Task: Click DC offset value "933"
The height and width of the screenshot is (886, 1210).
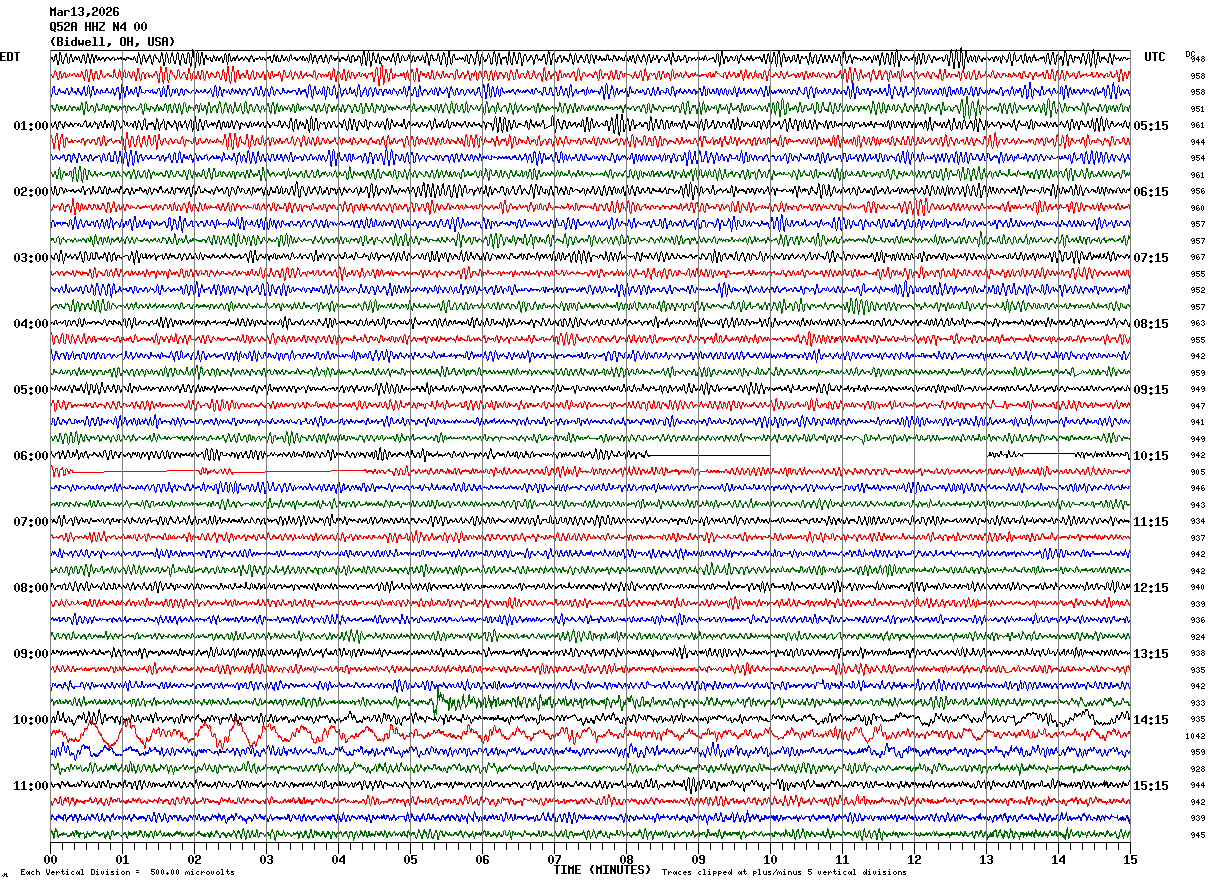Action: (1198, 703)
